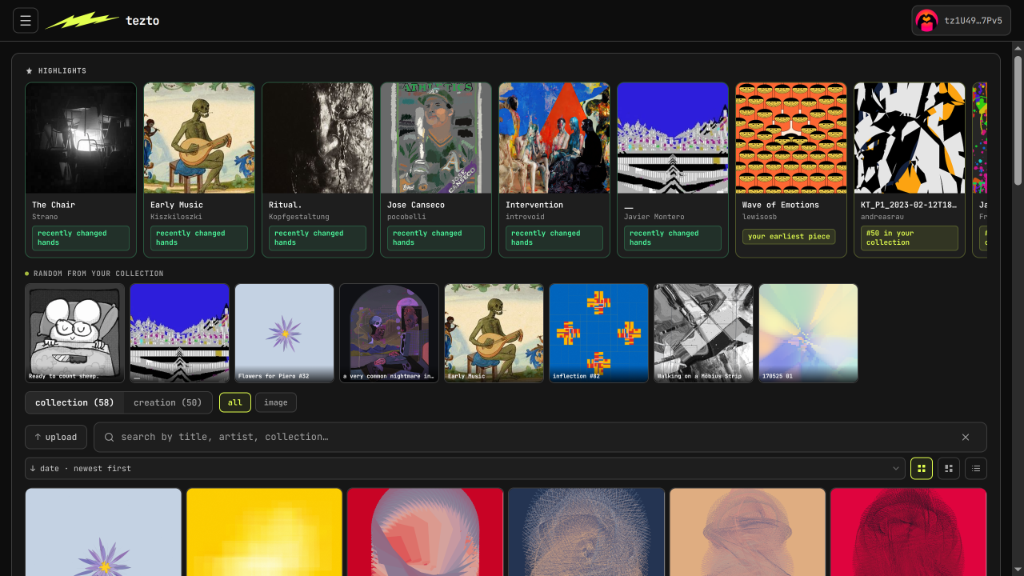
Task: Switch to collection (58) tab
Action: coord(74,403)
